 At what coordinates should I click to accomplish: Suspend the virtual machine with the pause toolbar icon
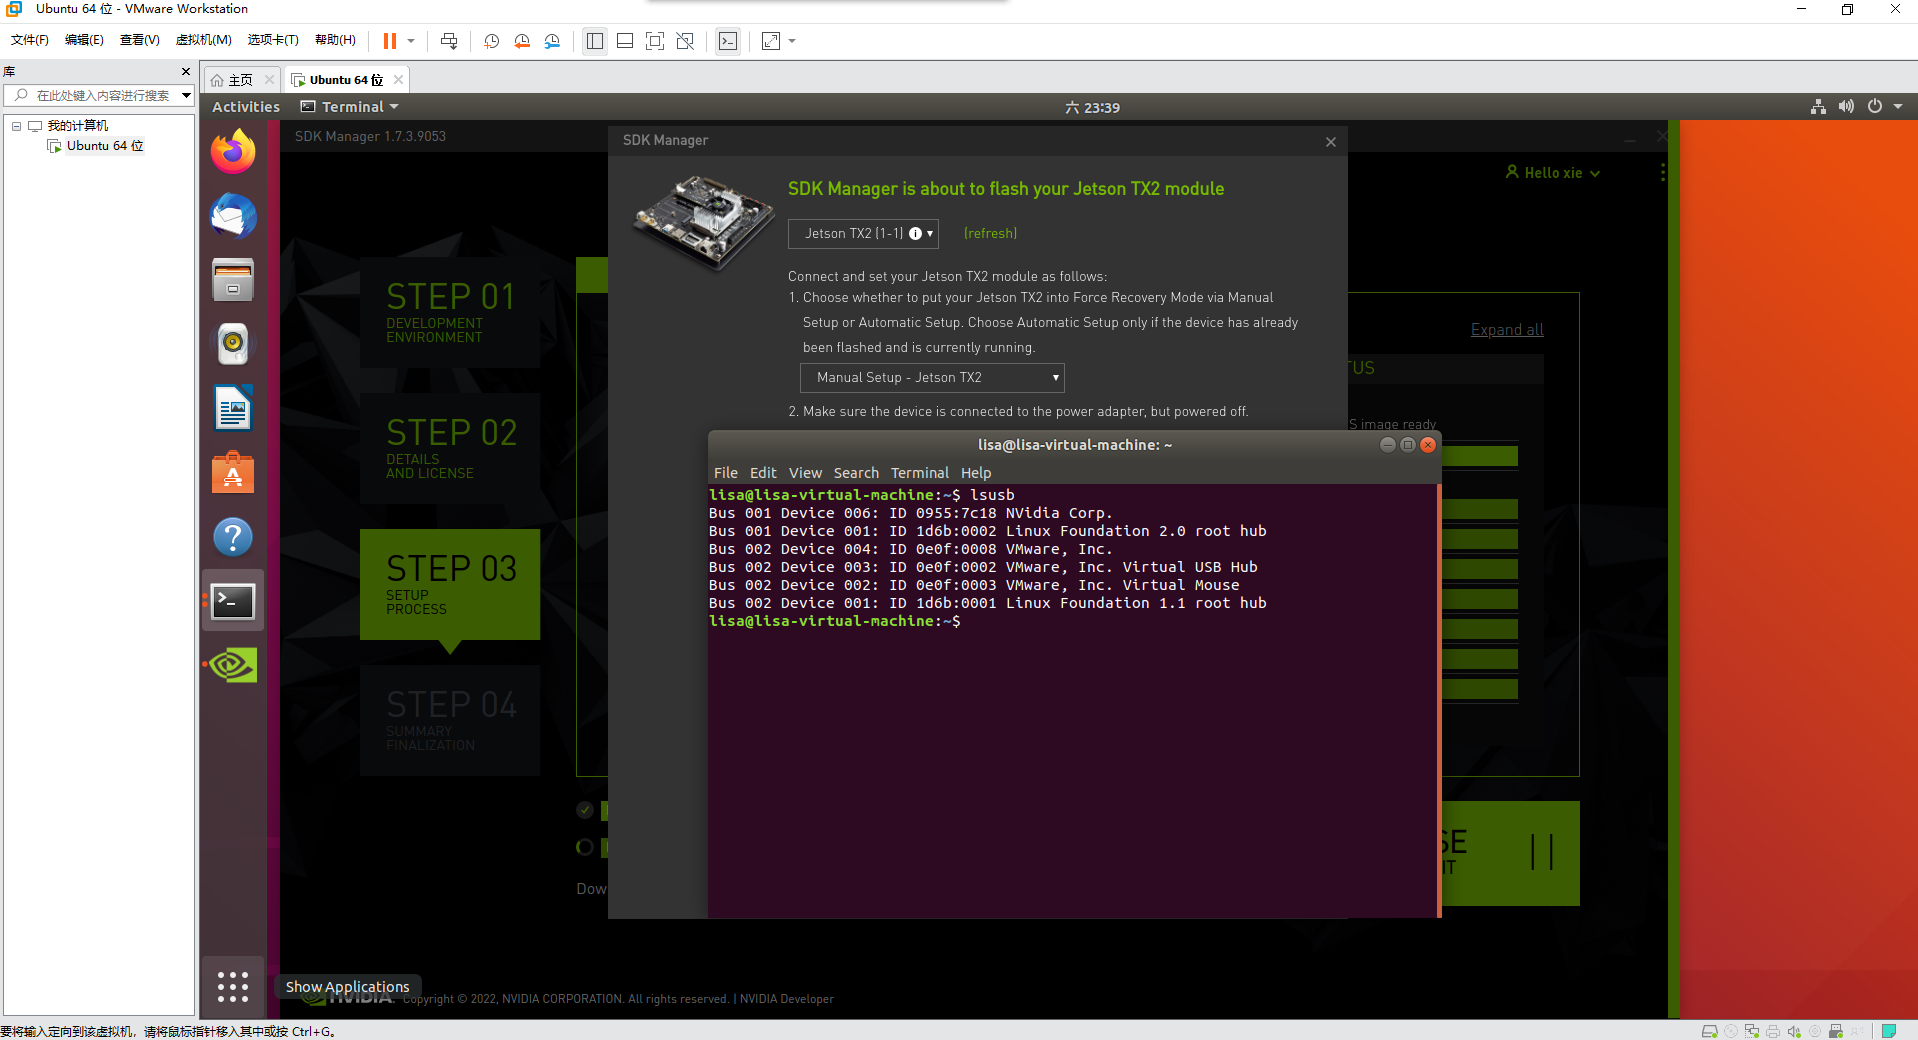(389, 41)
